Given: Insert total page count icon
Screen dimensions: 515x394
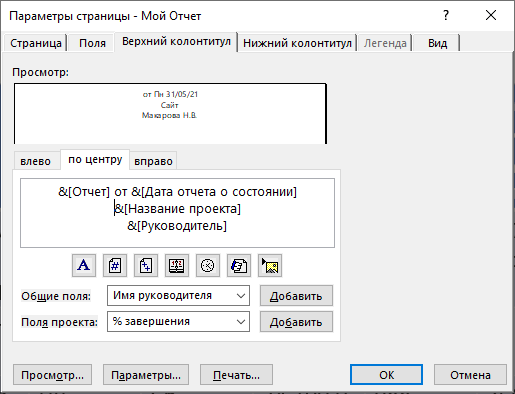Looking at the screenshot, I should (x=146, y=266).
